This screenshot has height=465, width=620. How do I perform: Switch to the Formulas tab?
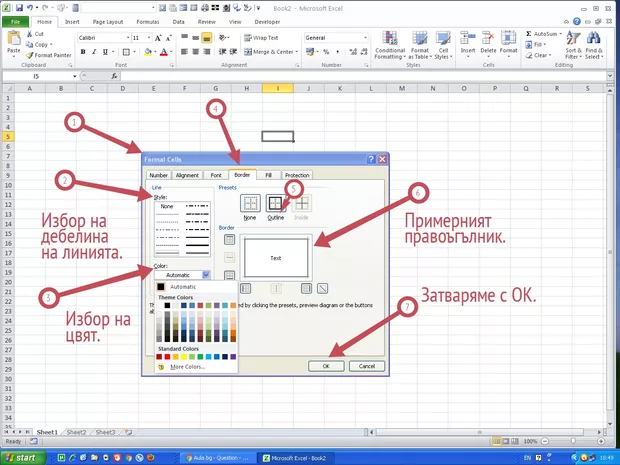tap(148, 22)
